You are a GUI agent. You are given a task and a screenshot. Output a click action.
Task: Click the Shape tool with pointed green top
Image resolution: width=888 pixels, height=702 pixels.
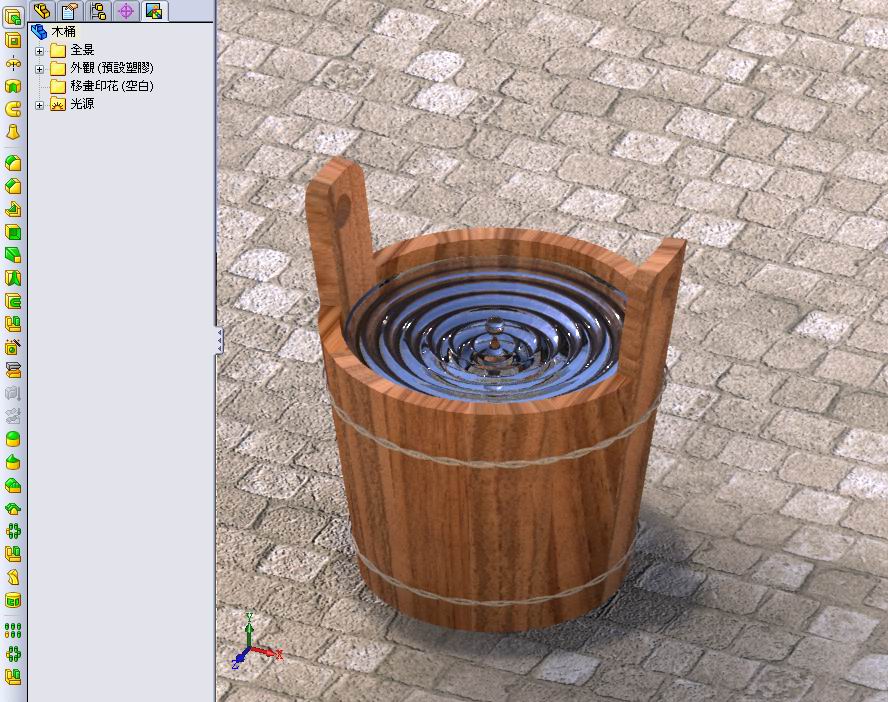12,461
